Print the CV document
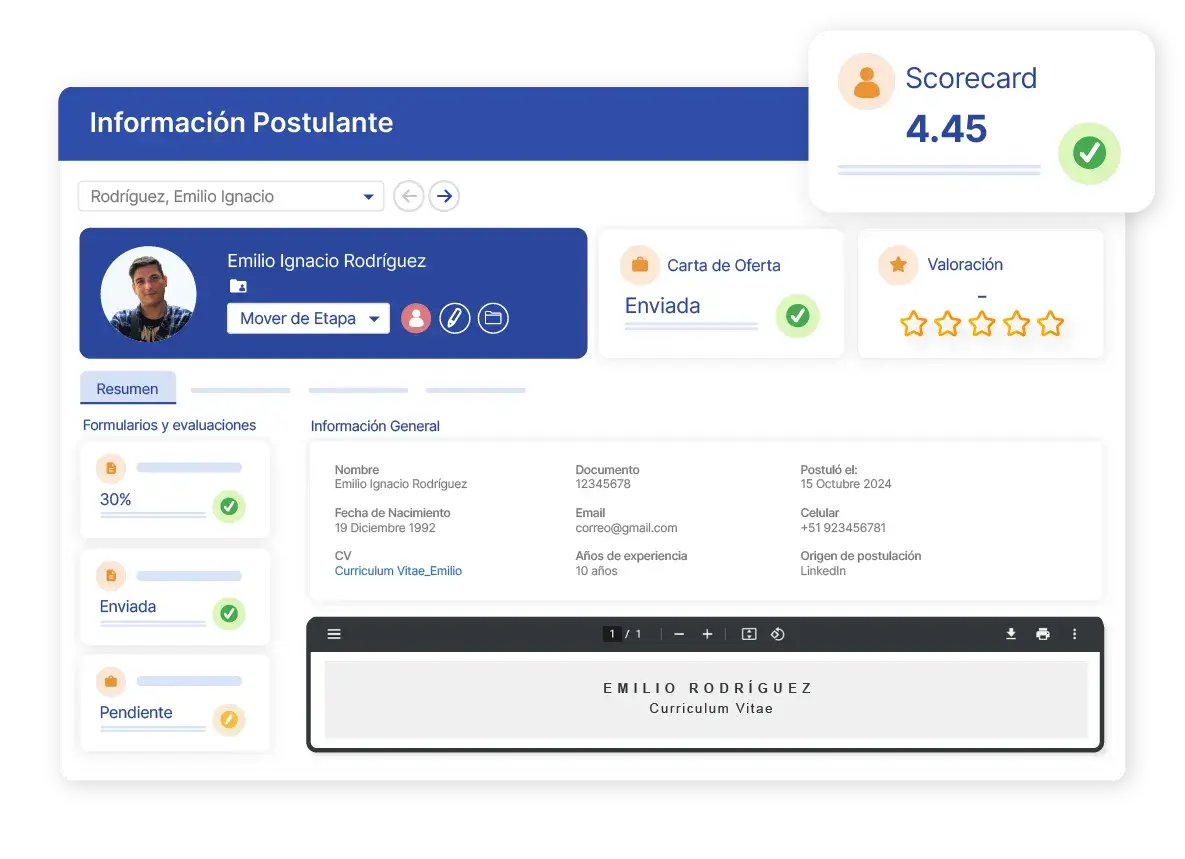 coord(1043,634)
